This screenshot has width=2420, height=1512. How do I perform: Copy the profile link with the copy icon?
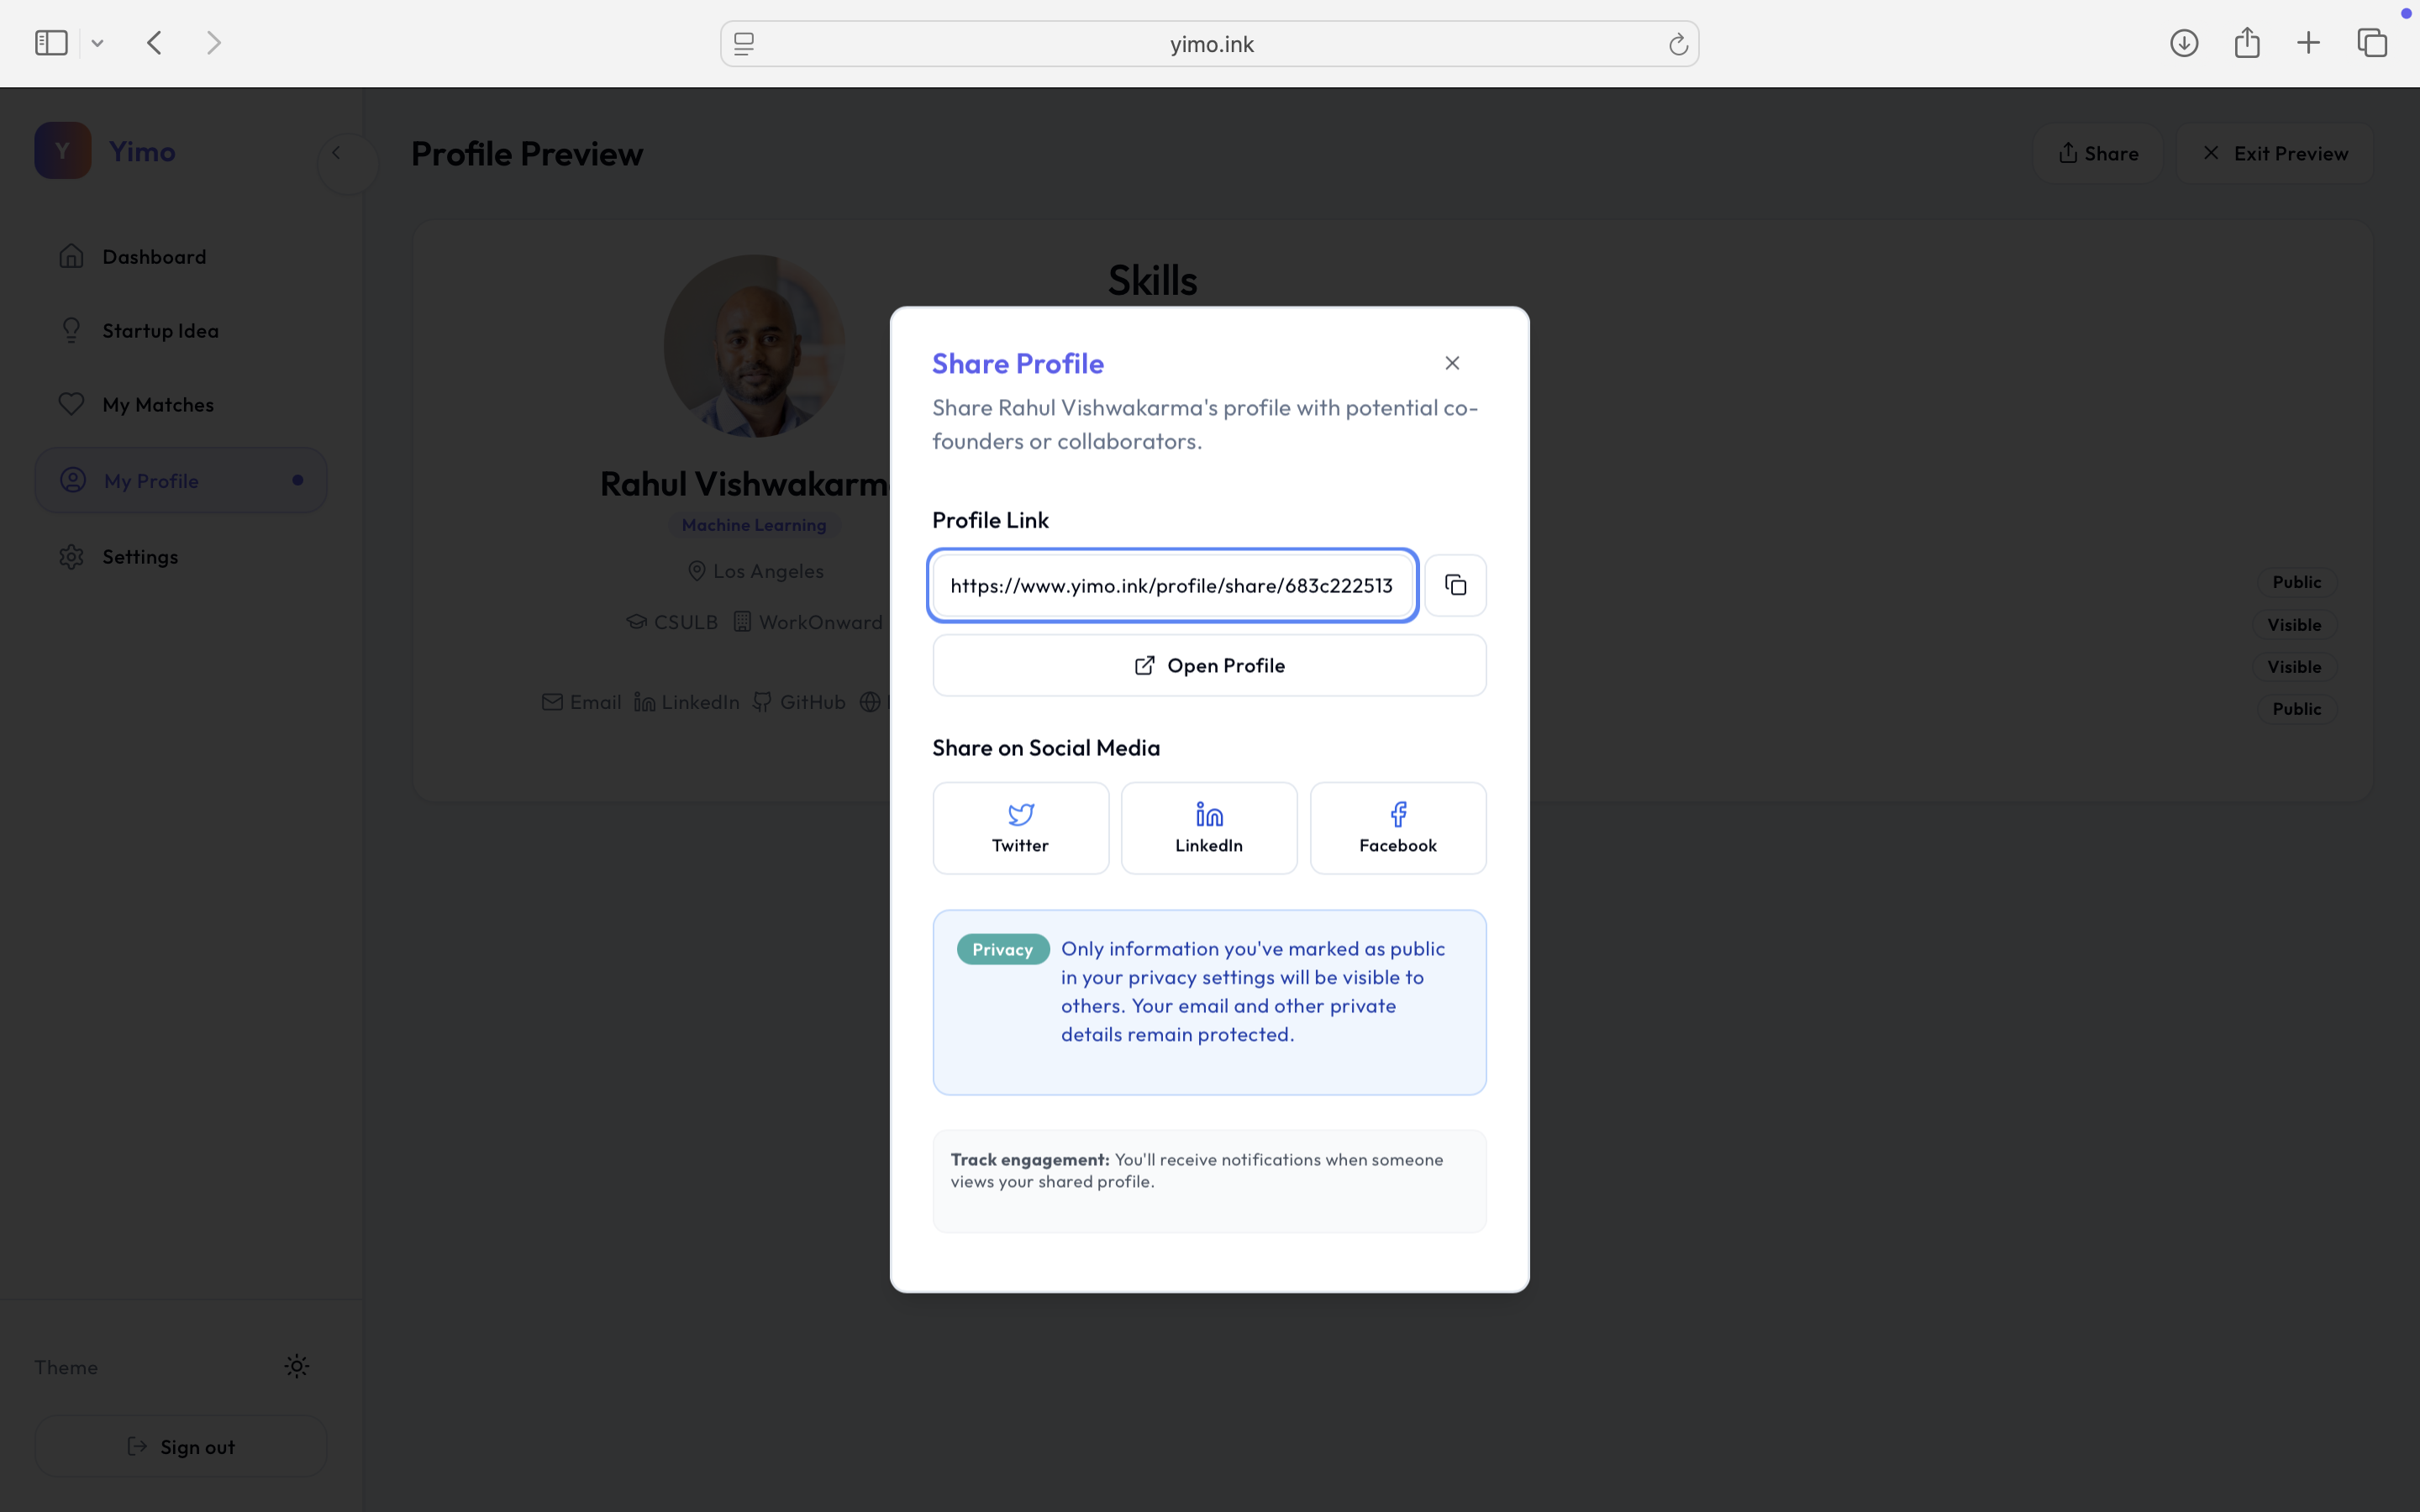[1455, 585]
